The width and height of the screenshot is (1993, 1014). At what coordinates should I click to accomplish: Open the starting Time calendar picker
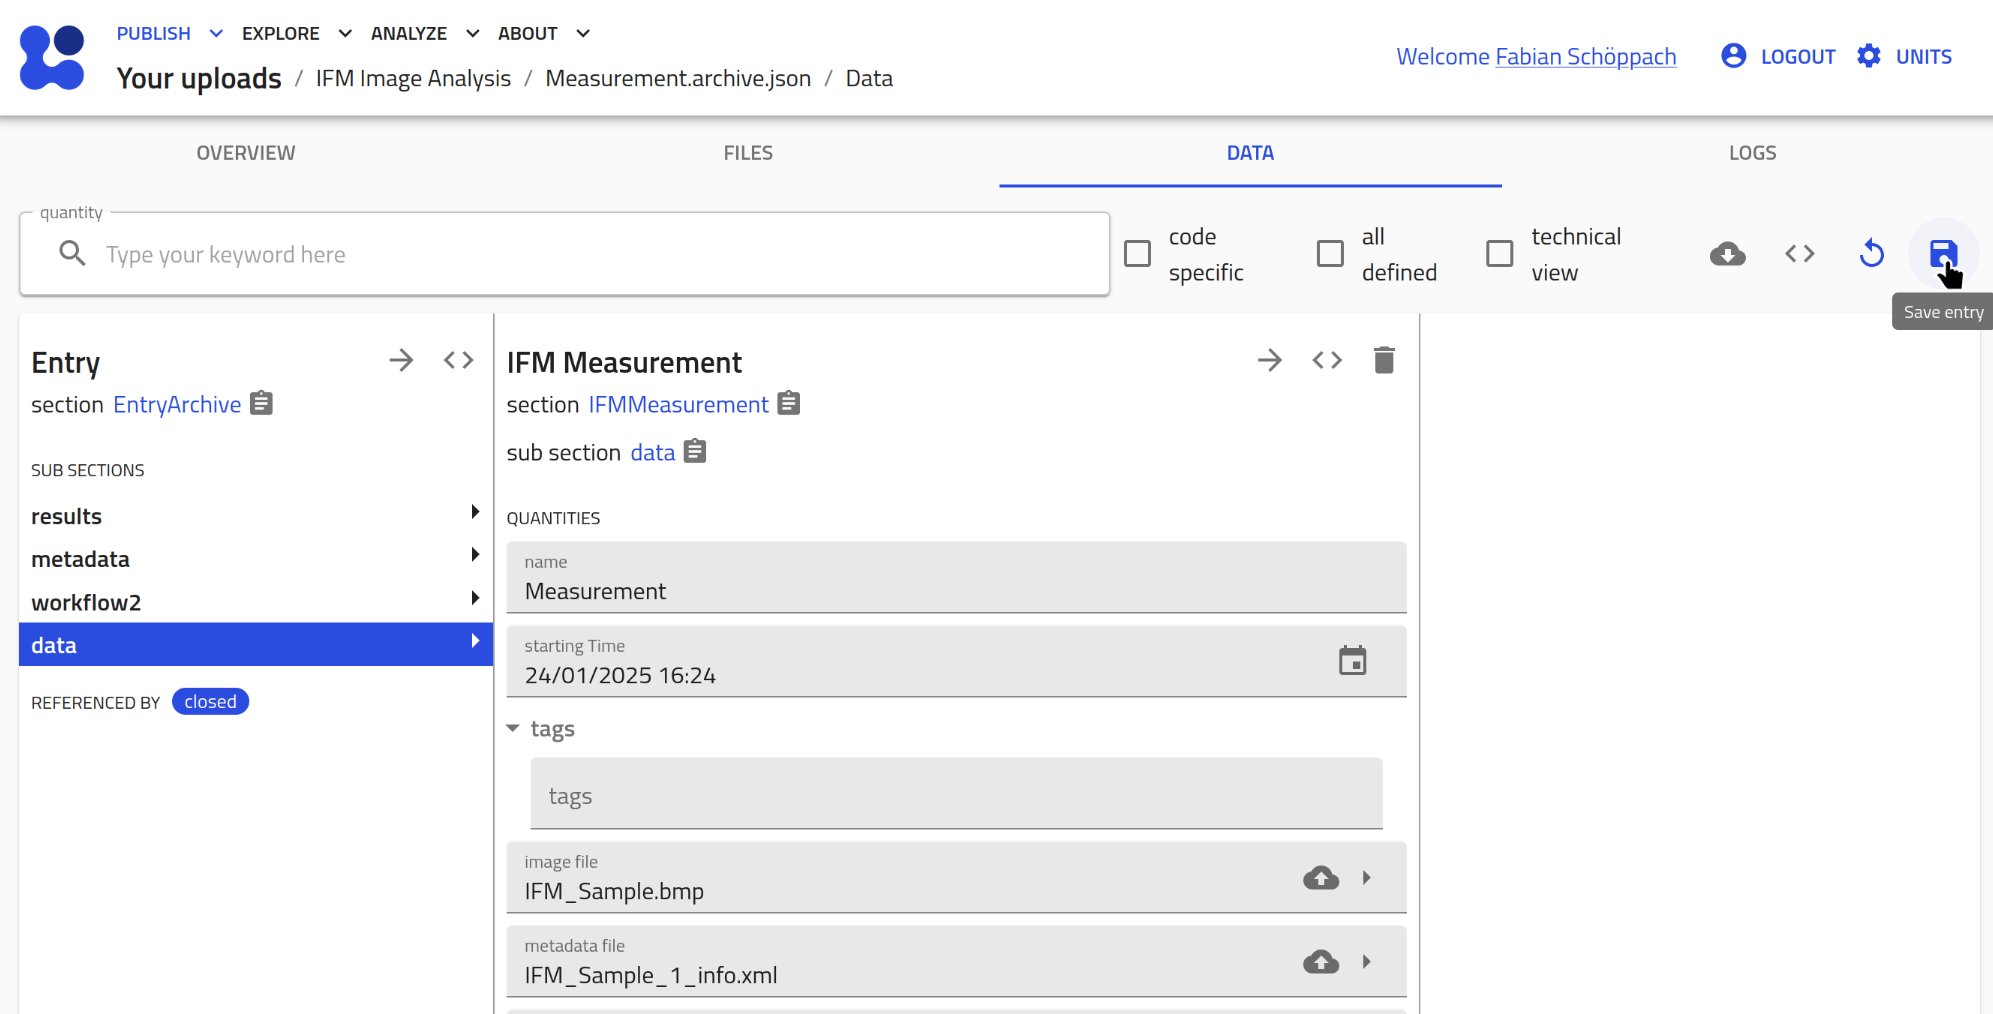[x=1352, y=661]
